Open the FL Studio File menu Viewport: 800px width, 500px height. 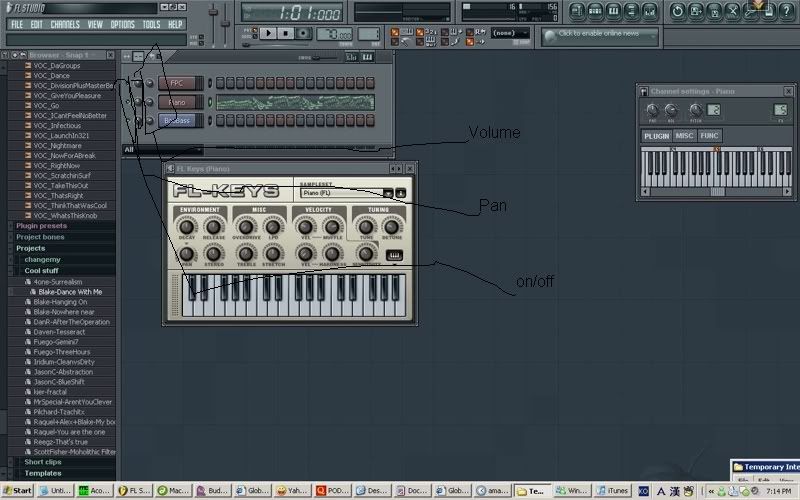pos(17,24)
